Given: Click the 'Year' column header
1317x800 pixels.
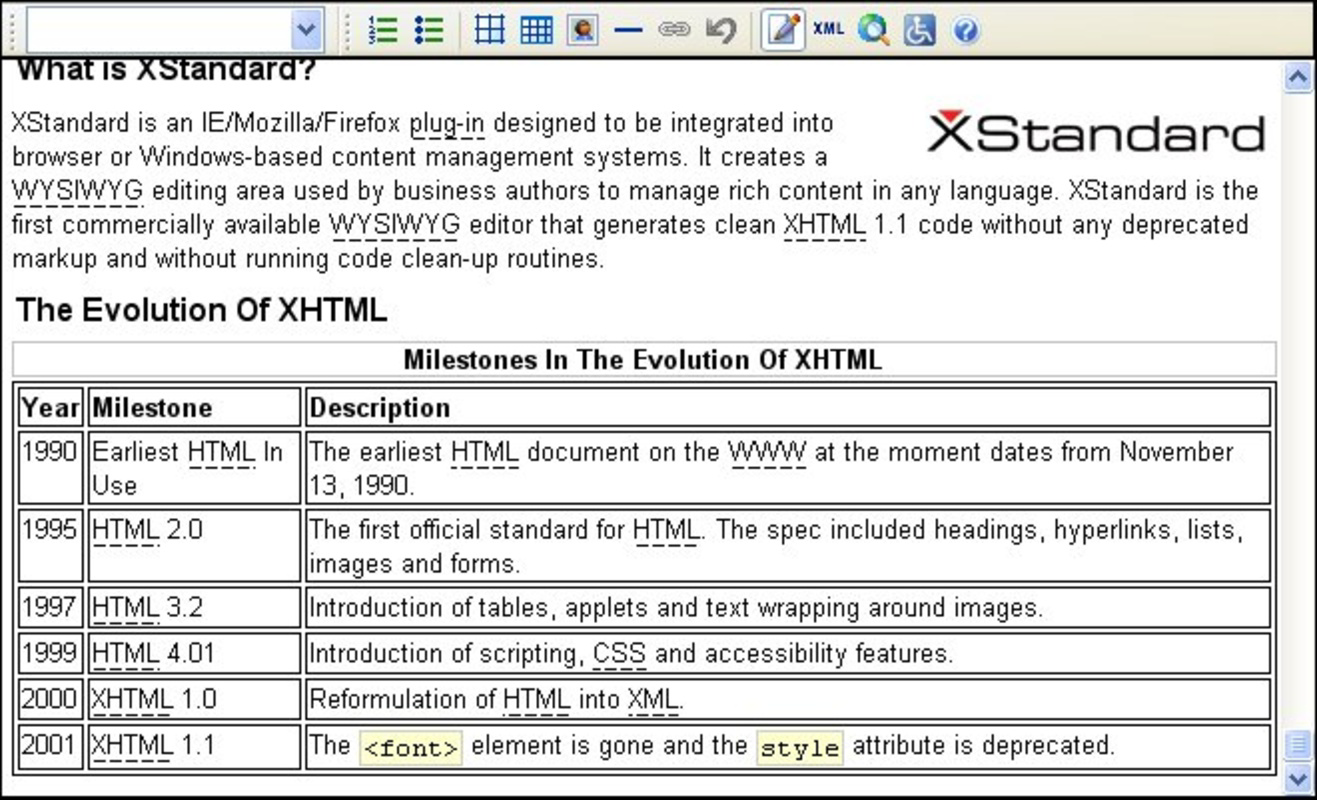Looking at the screenshot, I should pos(50,408).
